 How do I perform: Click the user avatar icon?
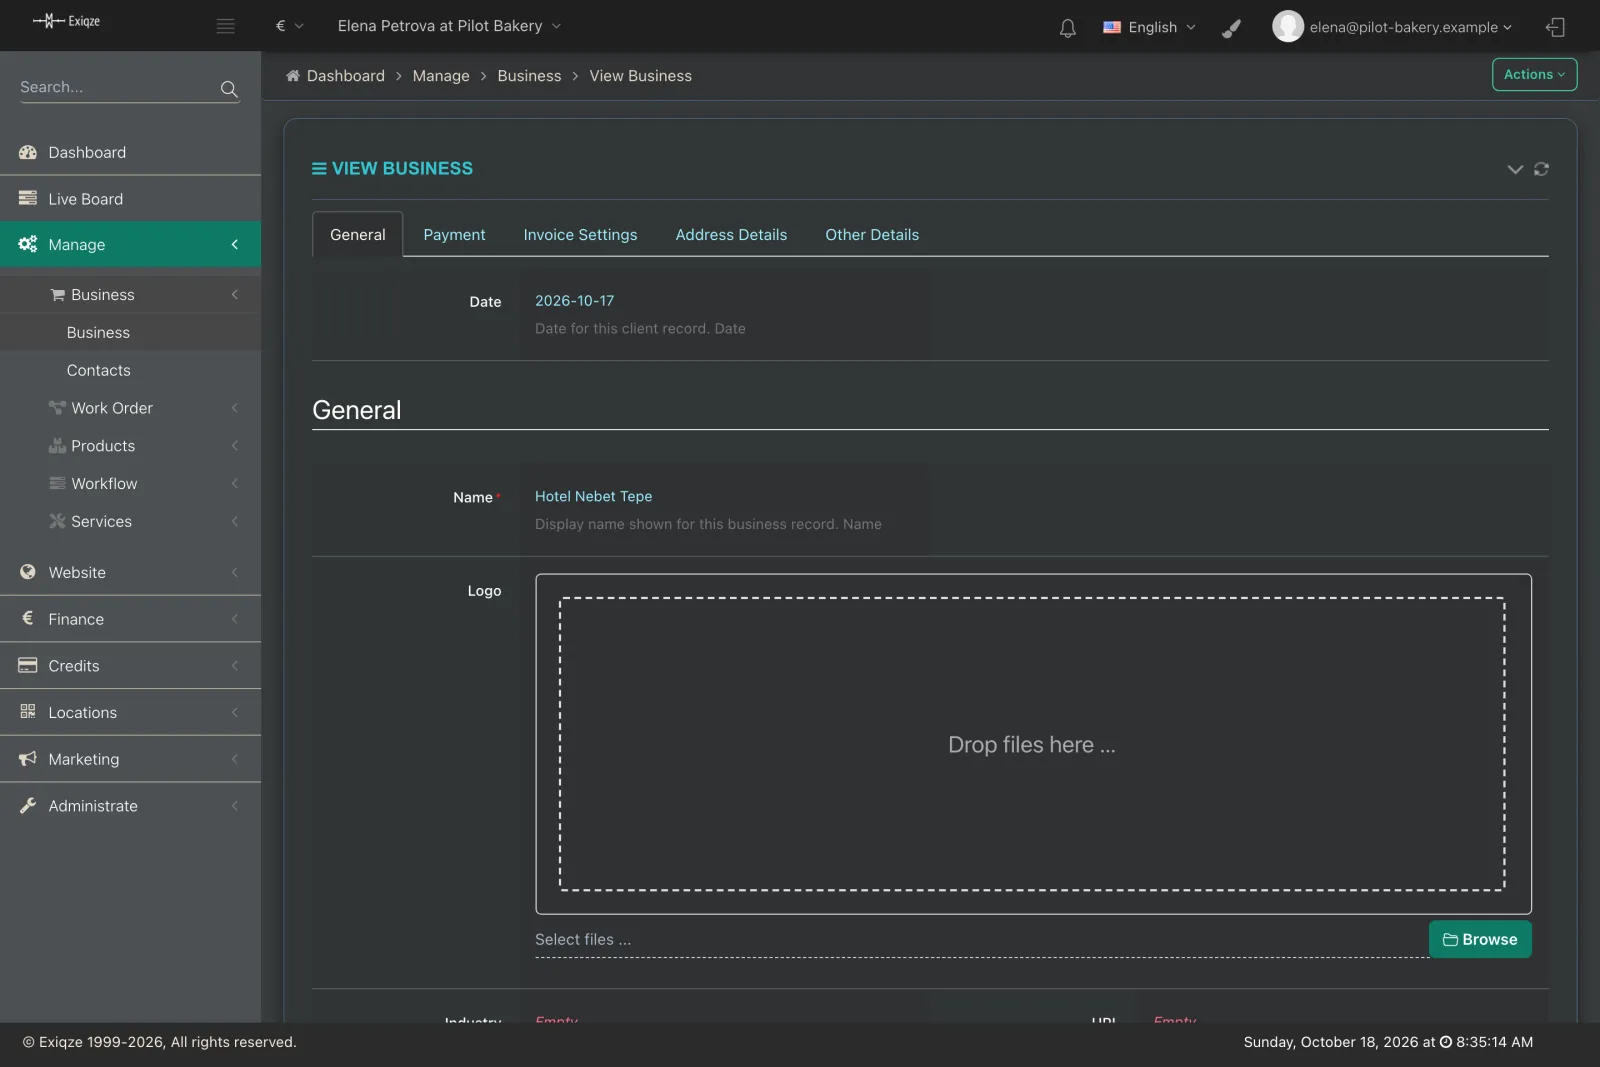click(1287, 26)
